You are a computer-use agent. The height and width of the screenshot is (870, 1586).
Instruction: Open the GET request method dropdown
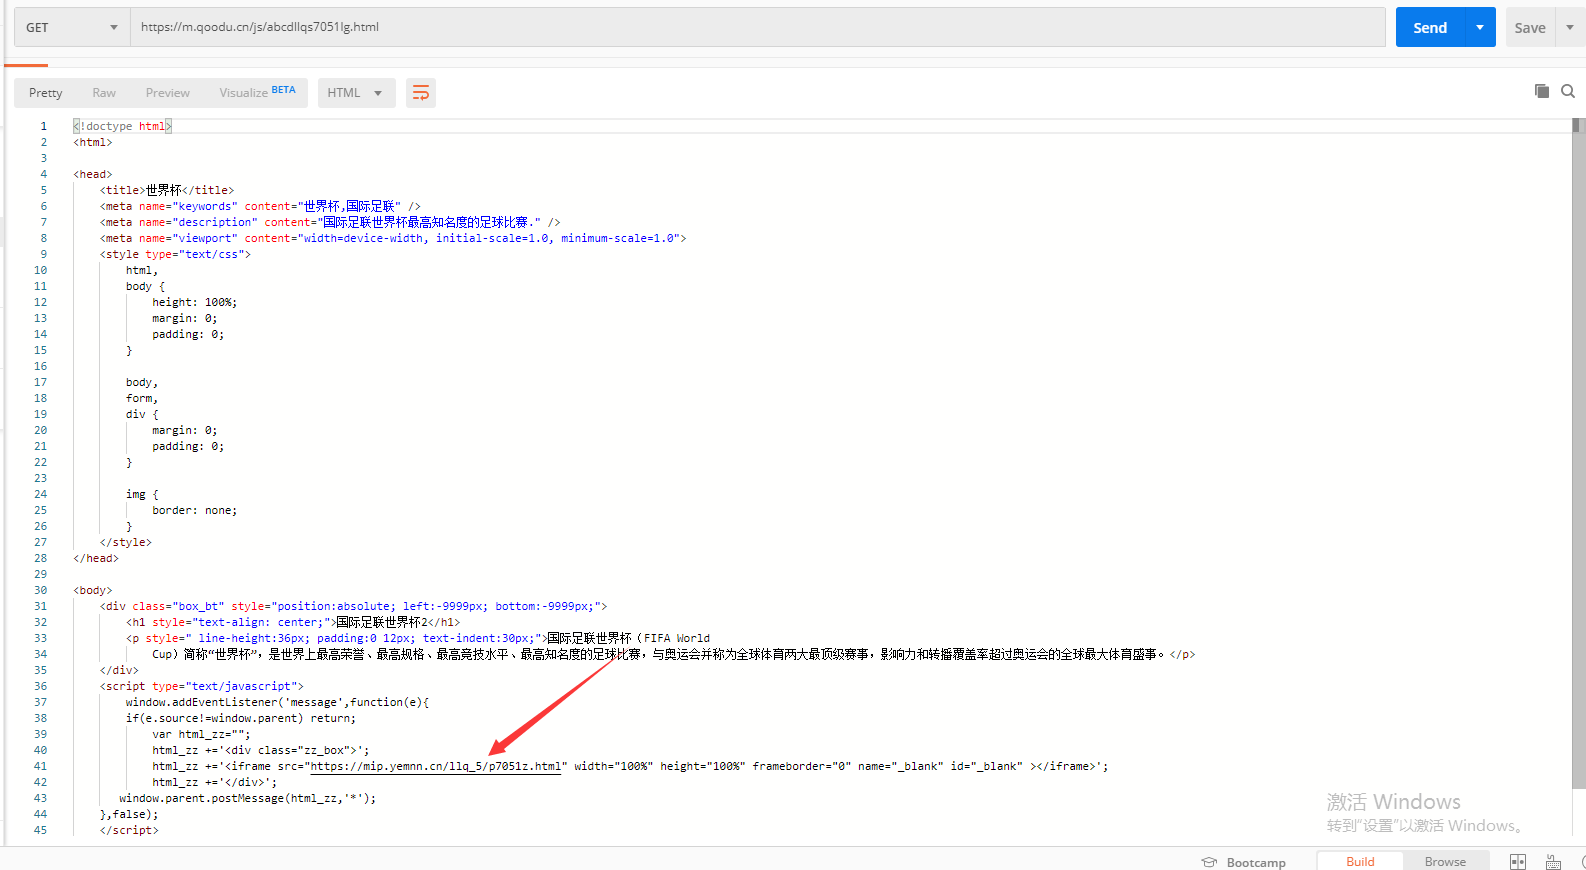pos(72,27)
